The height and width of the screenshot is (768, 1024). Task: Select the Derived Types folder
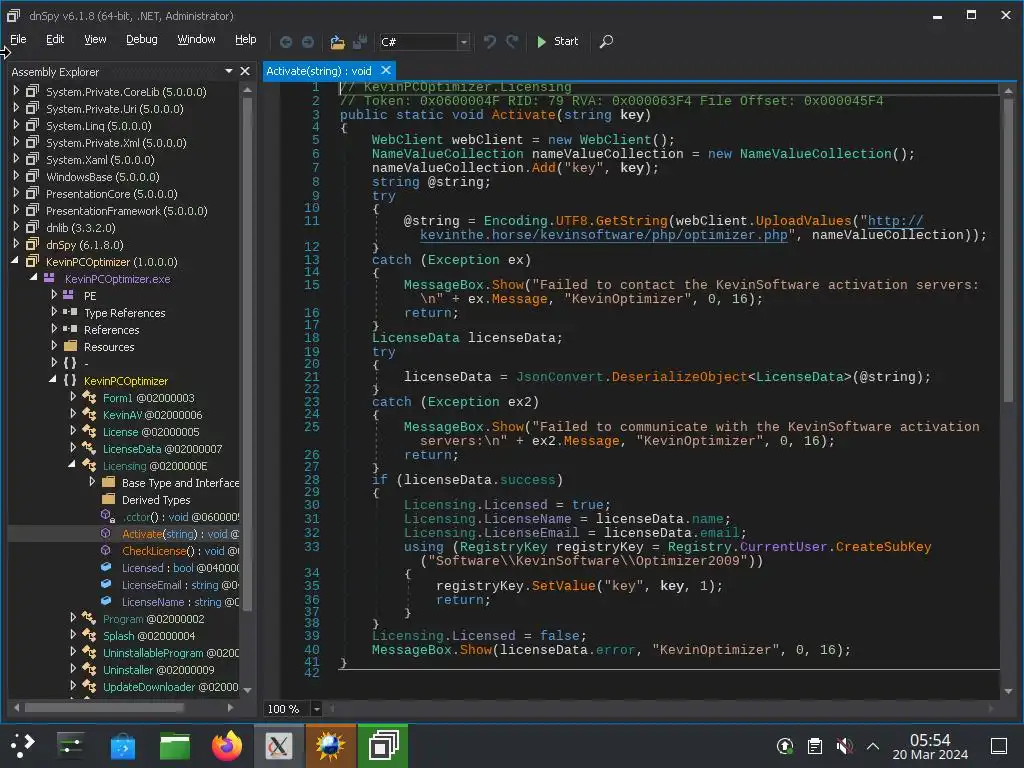tap(155, 500)
